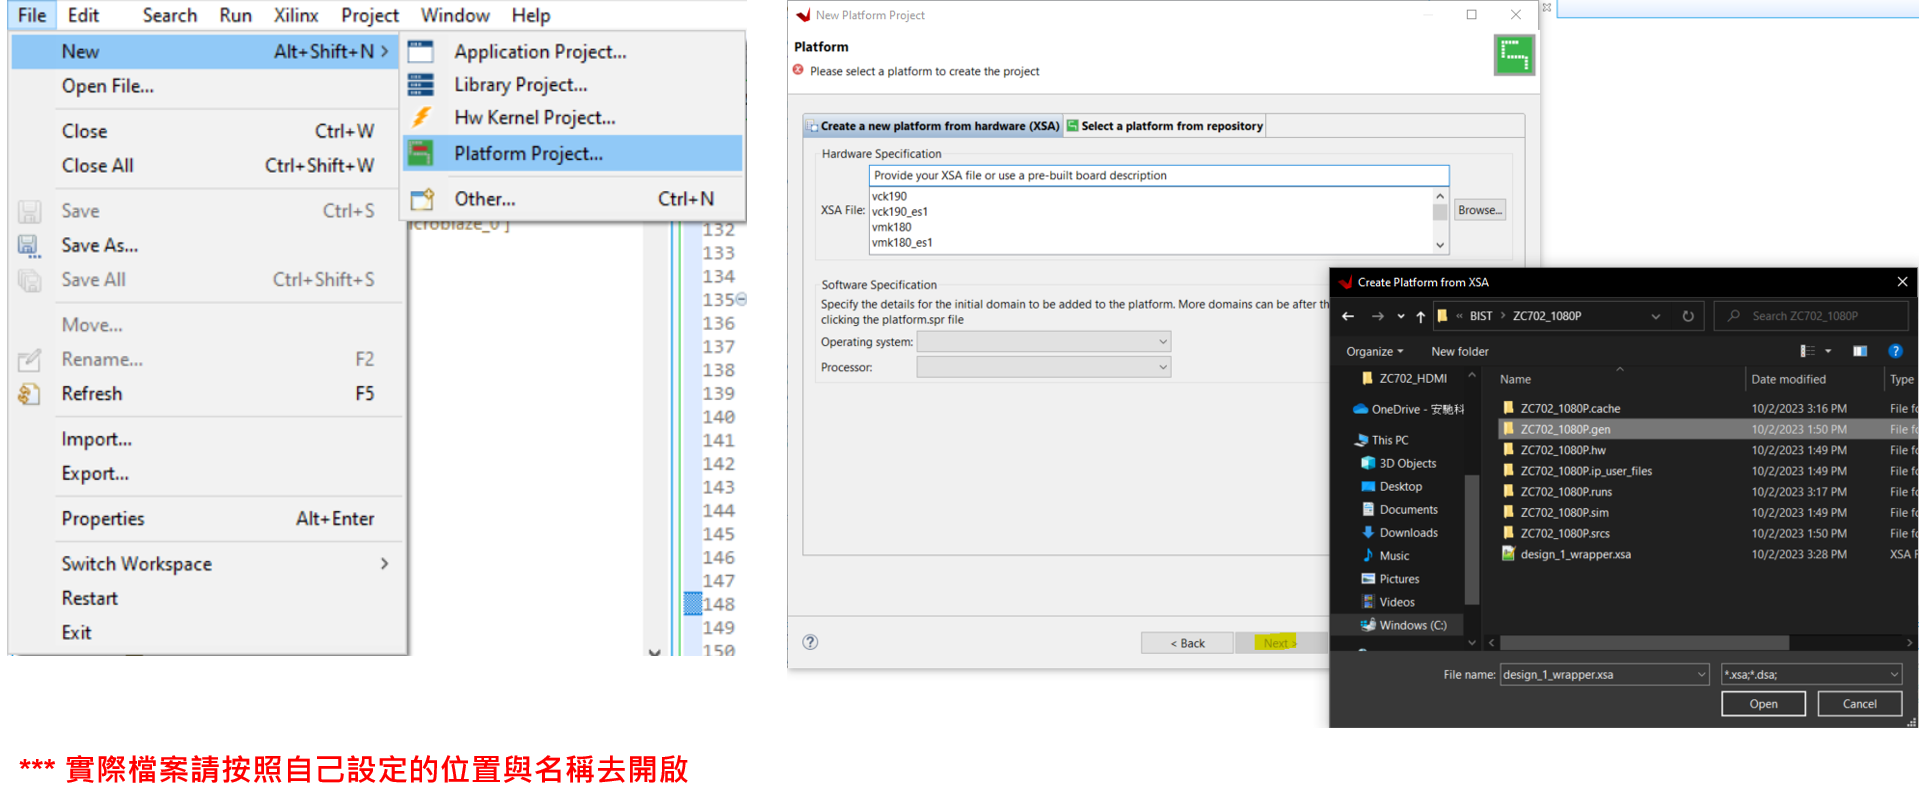1919x807 pixels.
Task: Click the view options icon in file dialog
Action: point(1808,351)
